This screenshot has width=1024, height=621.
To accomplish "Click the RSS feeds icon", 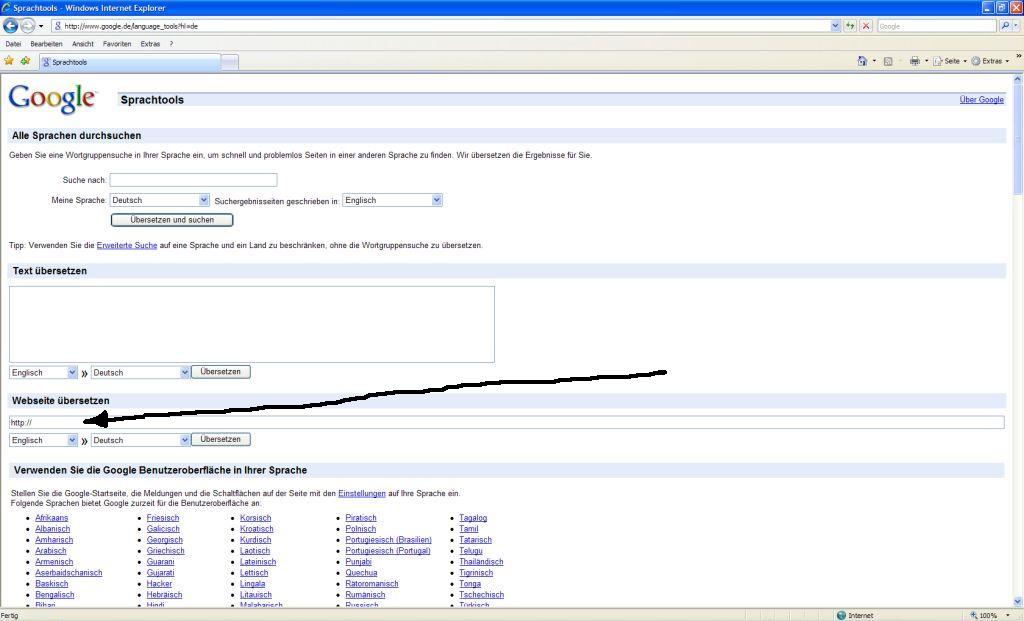I will (888, 61).
